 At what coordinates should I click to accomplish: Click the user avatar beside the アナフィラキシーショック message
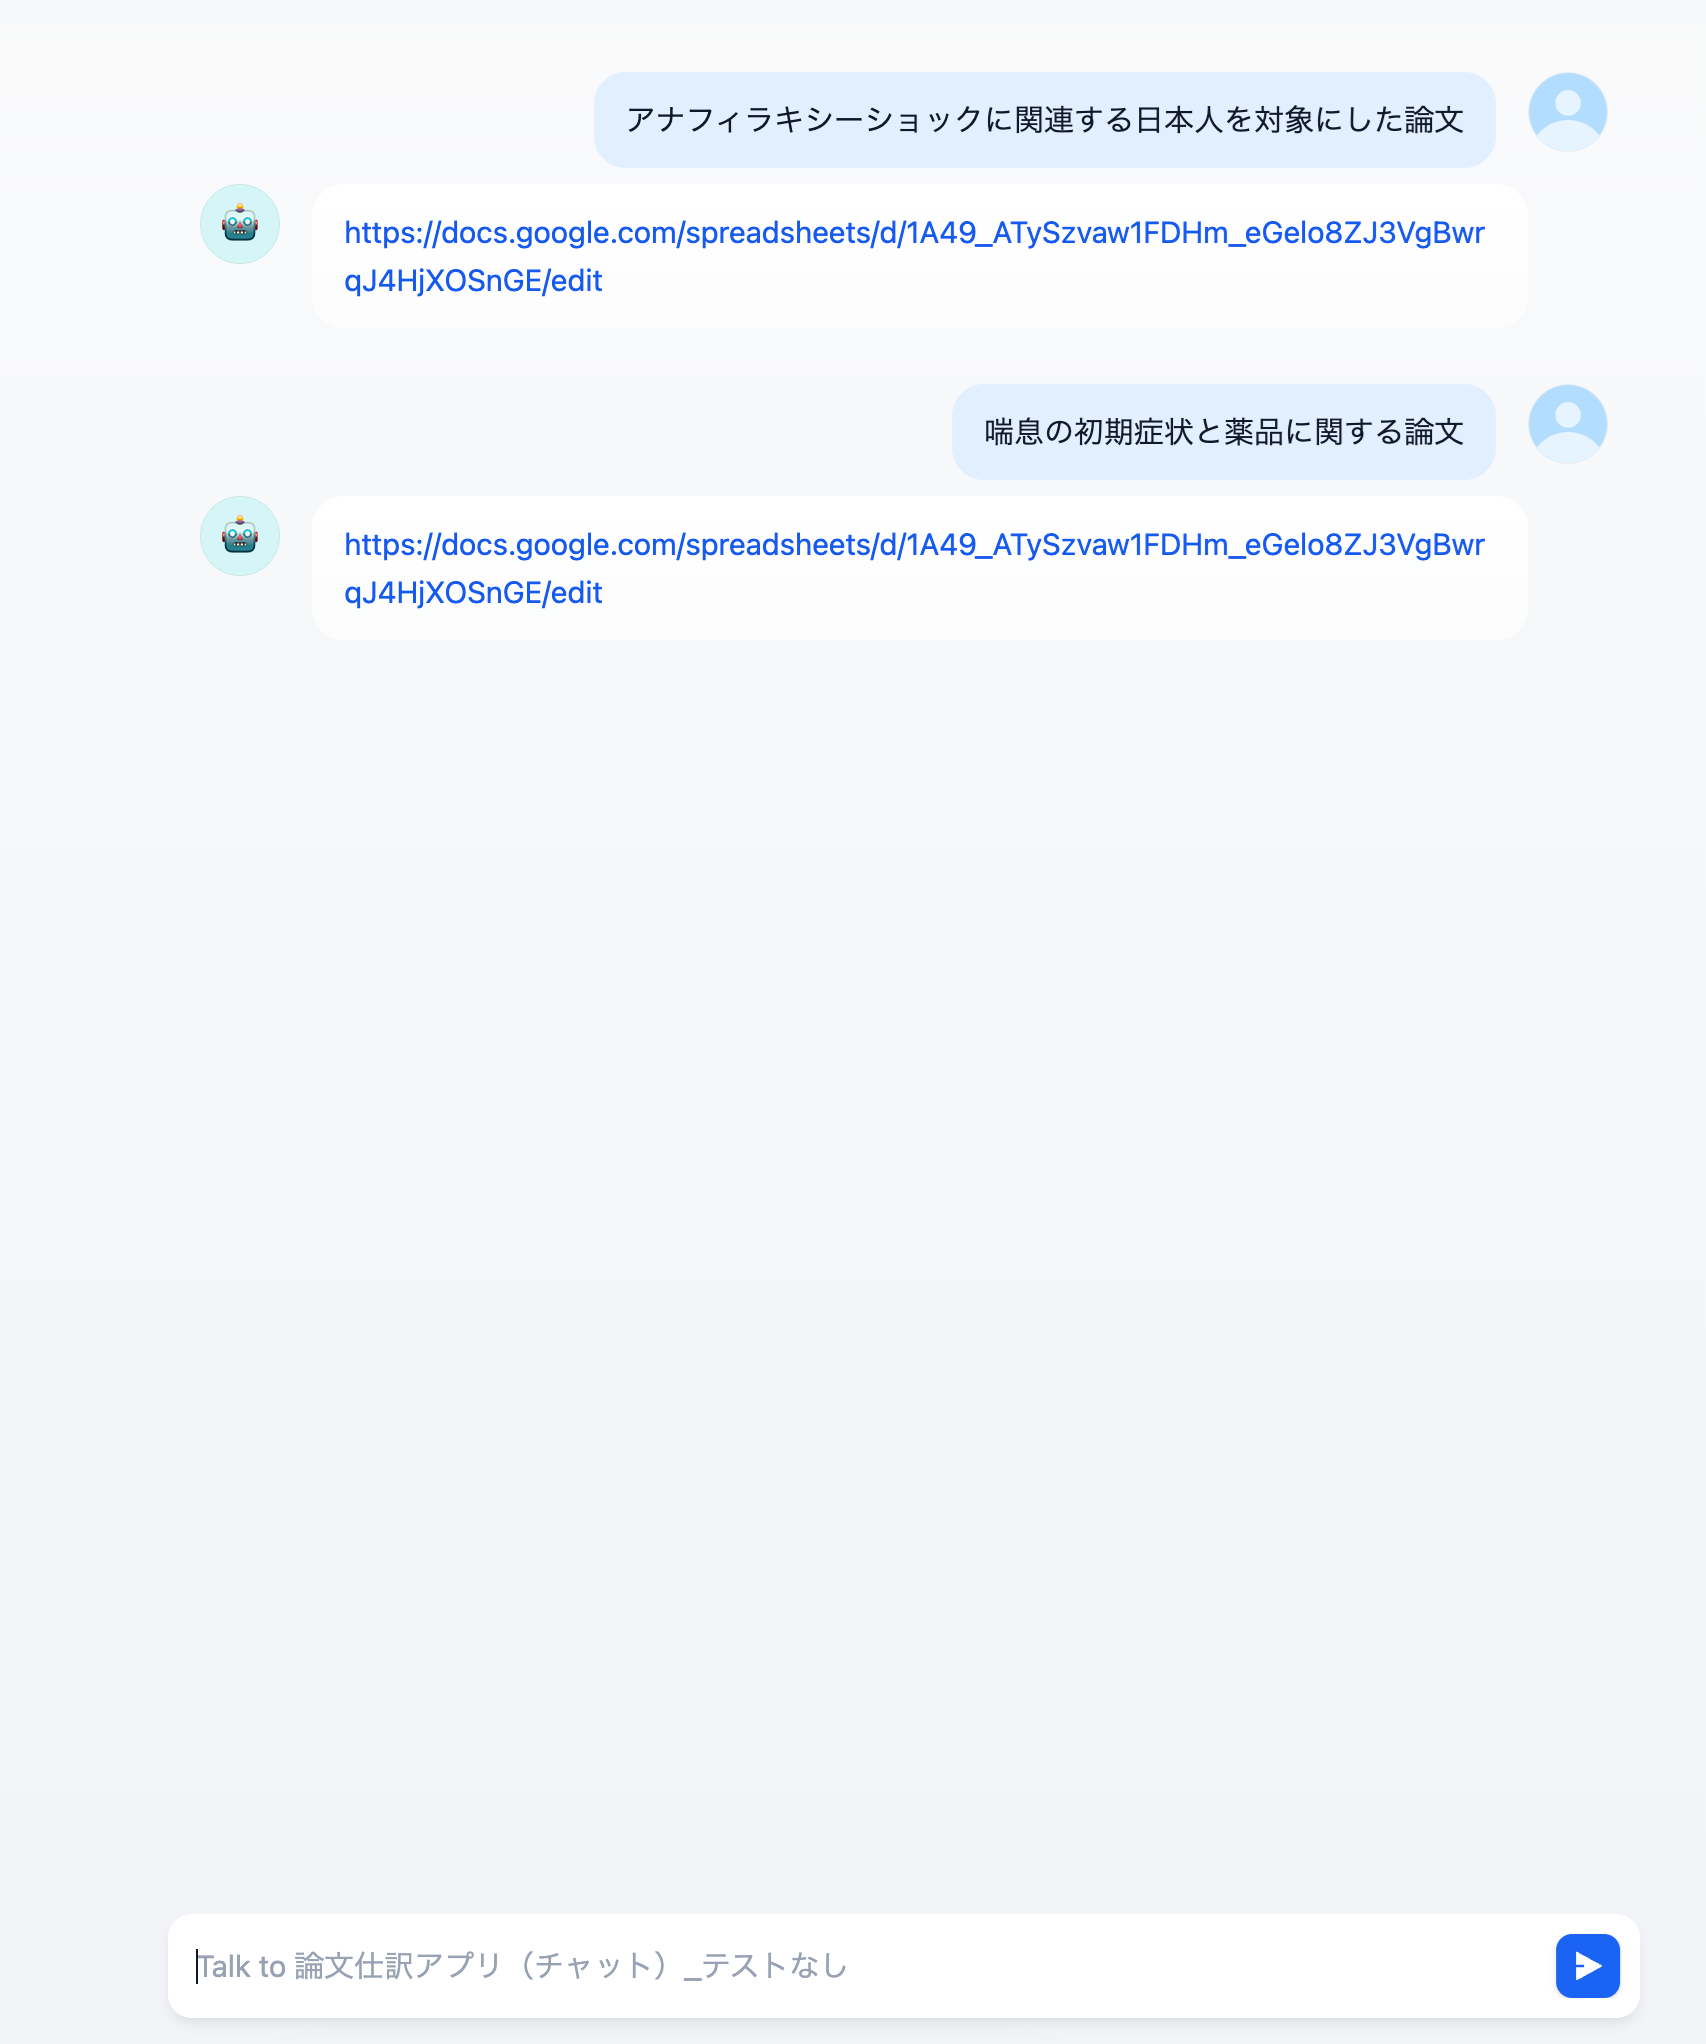click(x=1567, y=112)
